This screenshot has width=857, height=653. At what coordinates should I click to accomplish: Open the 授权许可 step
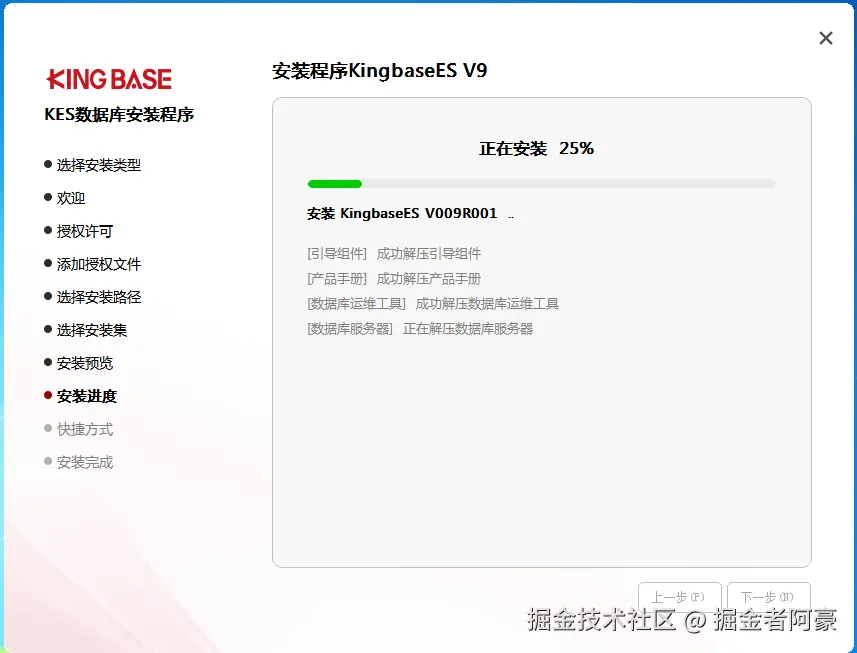tap(79, 231)
